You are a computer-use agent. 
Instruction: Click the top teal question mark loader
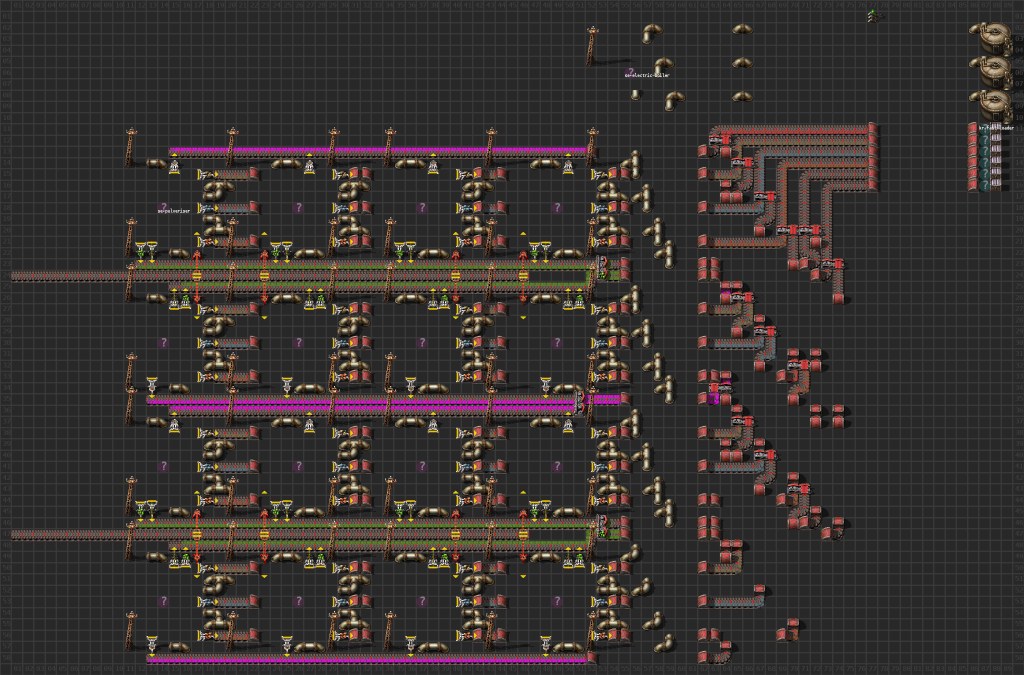point(983,141)
